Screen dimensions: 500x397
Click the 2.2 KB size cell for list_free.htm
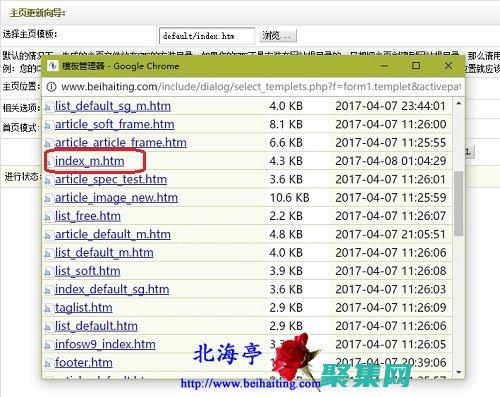[x=286, y=216]
